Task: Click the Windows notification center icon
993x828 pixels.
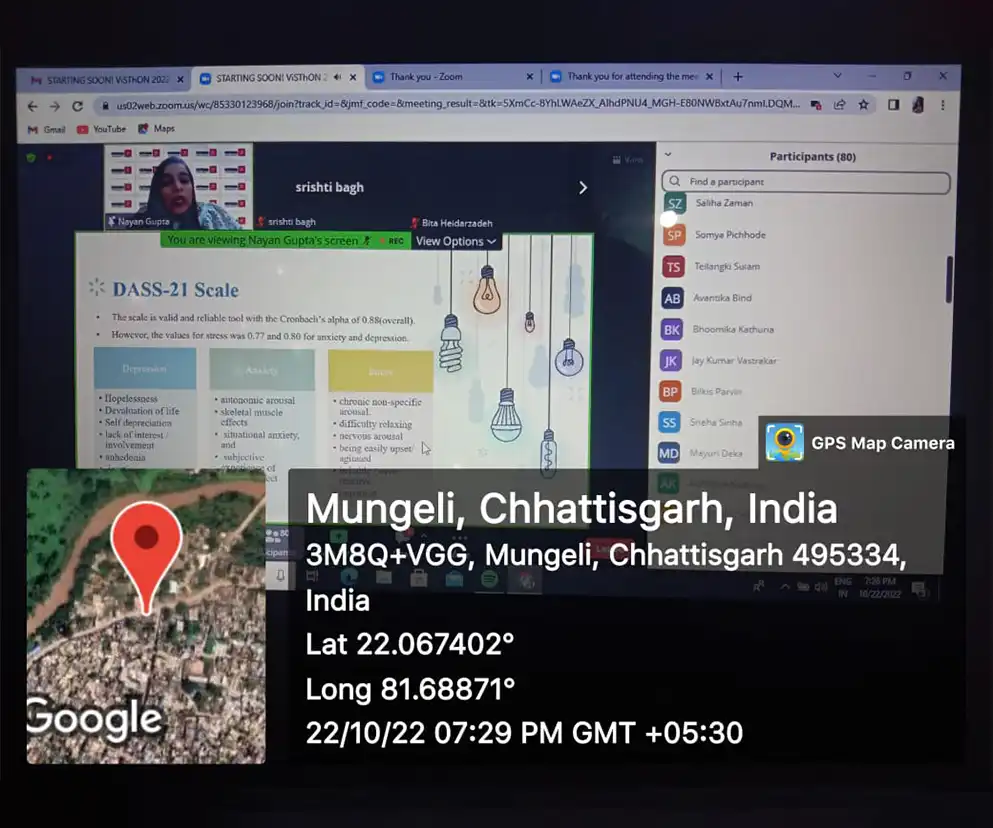Action: [x=918, y=589]
